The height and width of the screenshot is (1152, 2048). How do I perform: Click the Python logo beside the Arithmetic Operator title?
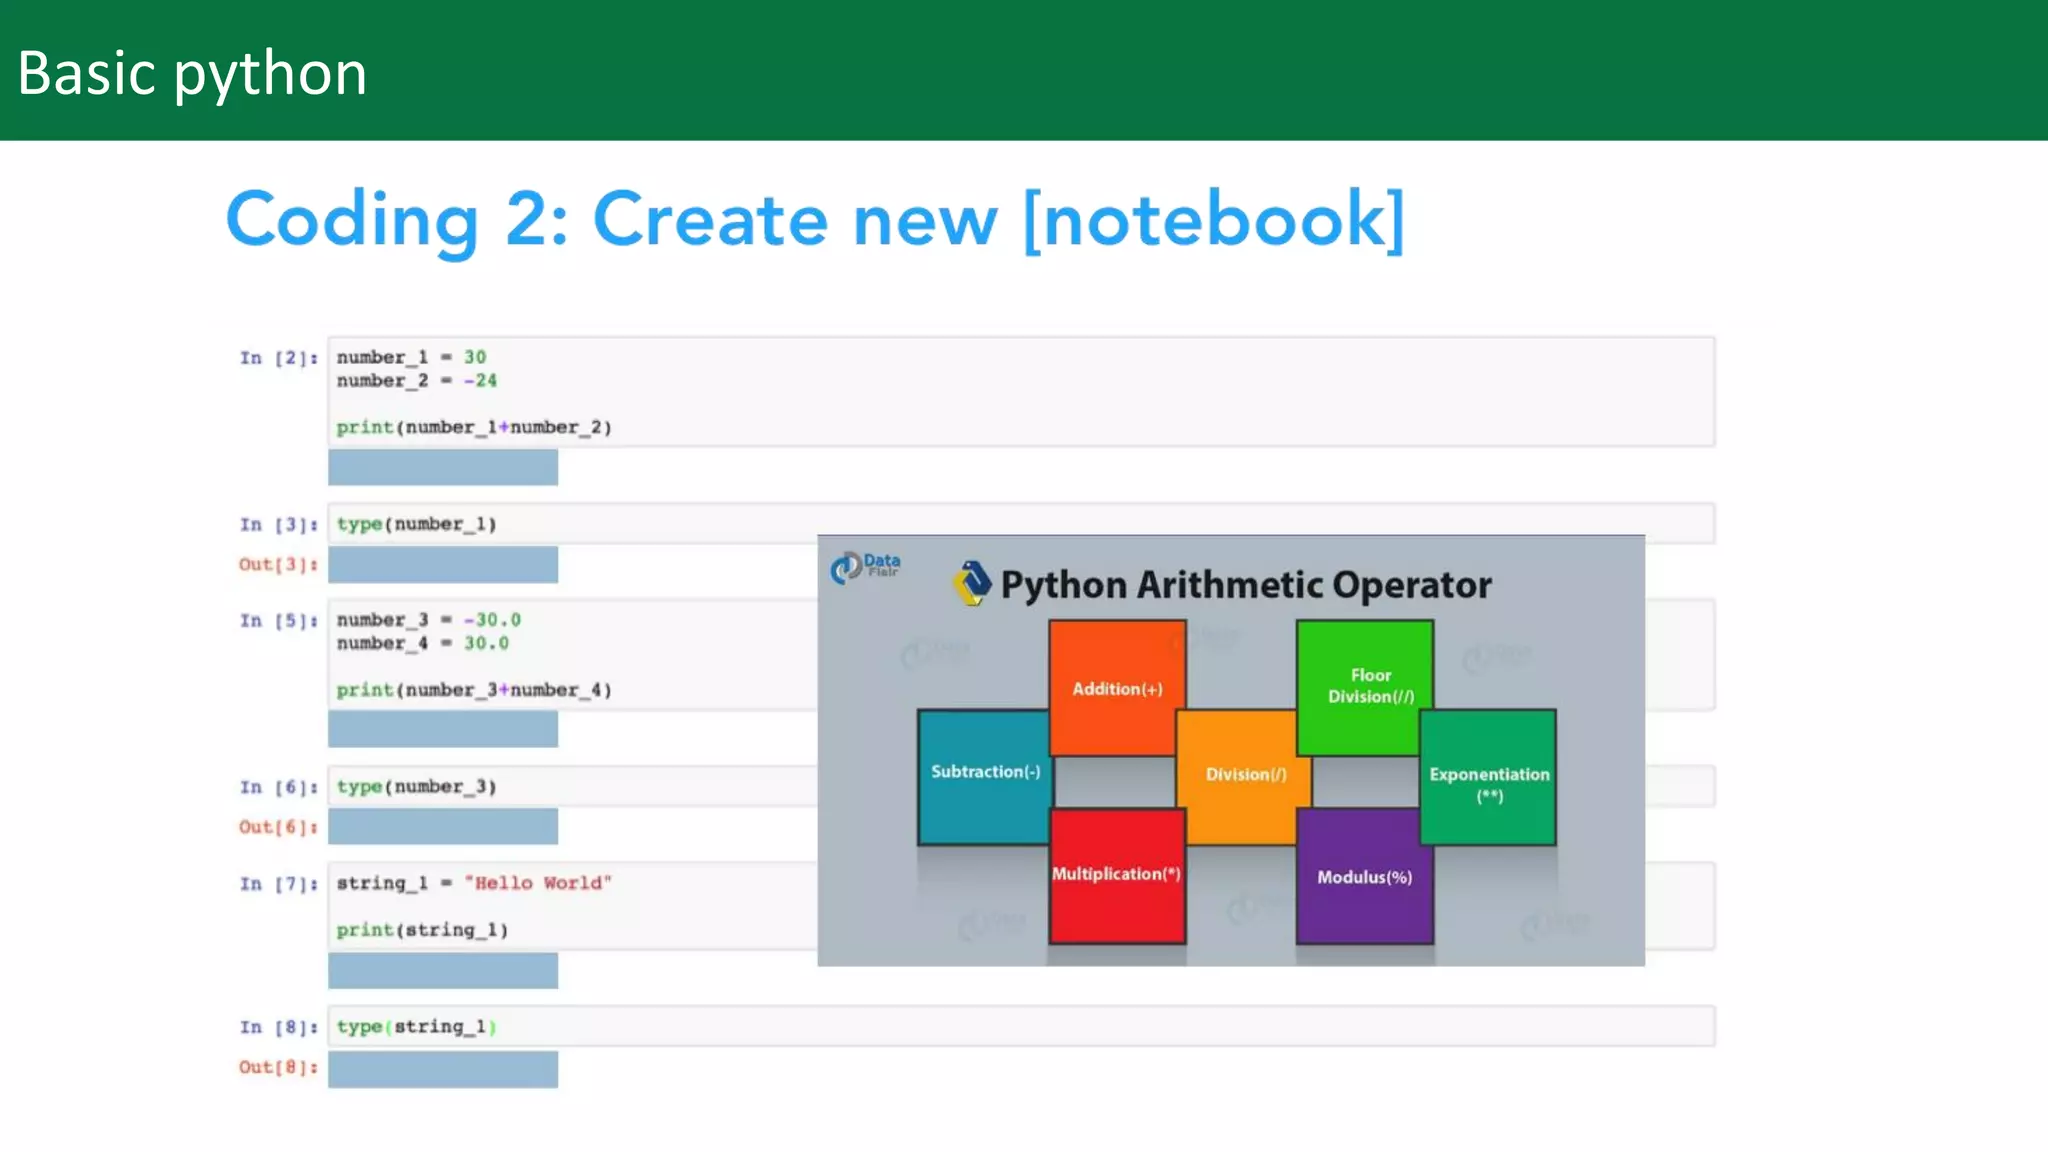click(971, 583)
